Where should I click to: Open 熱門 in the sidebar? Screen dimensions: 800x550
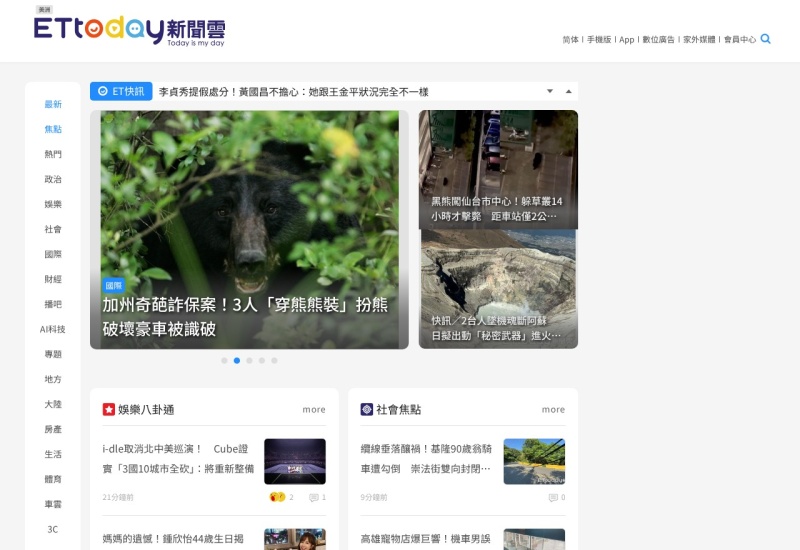[53, 154]
